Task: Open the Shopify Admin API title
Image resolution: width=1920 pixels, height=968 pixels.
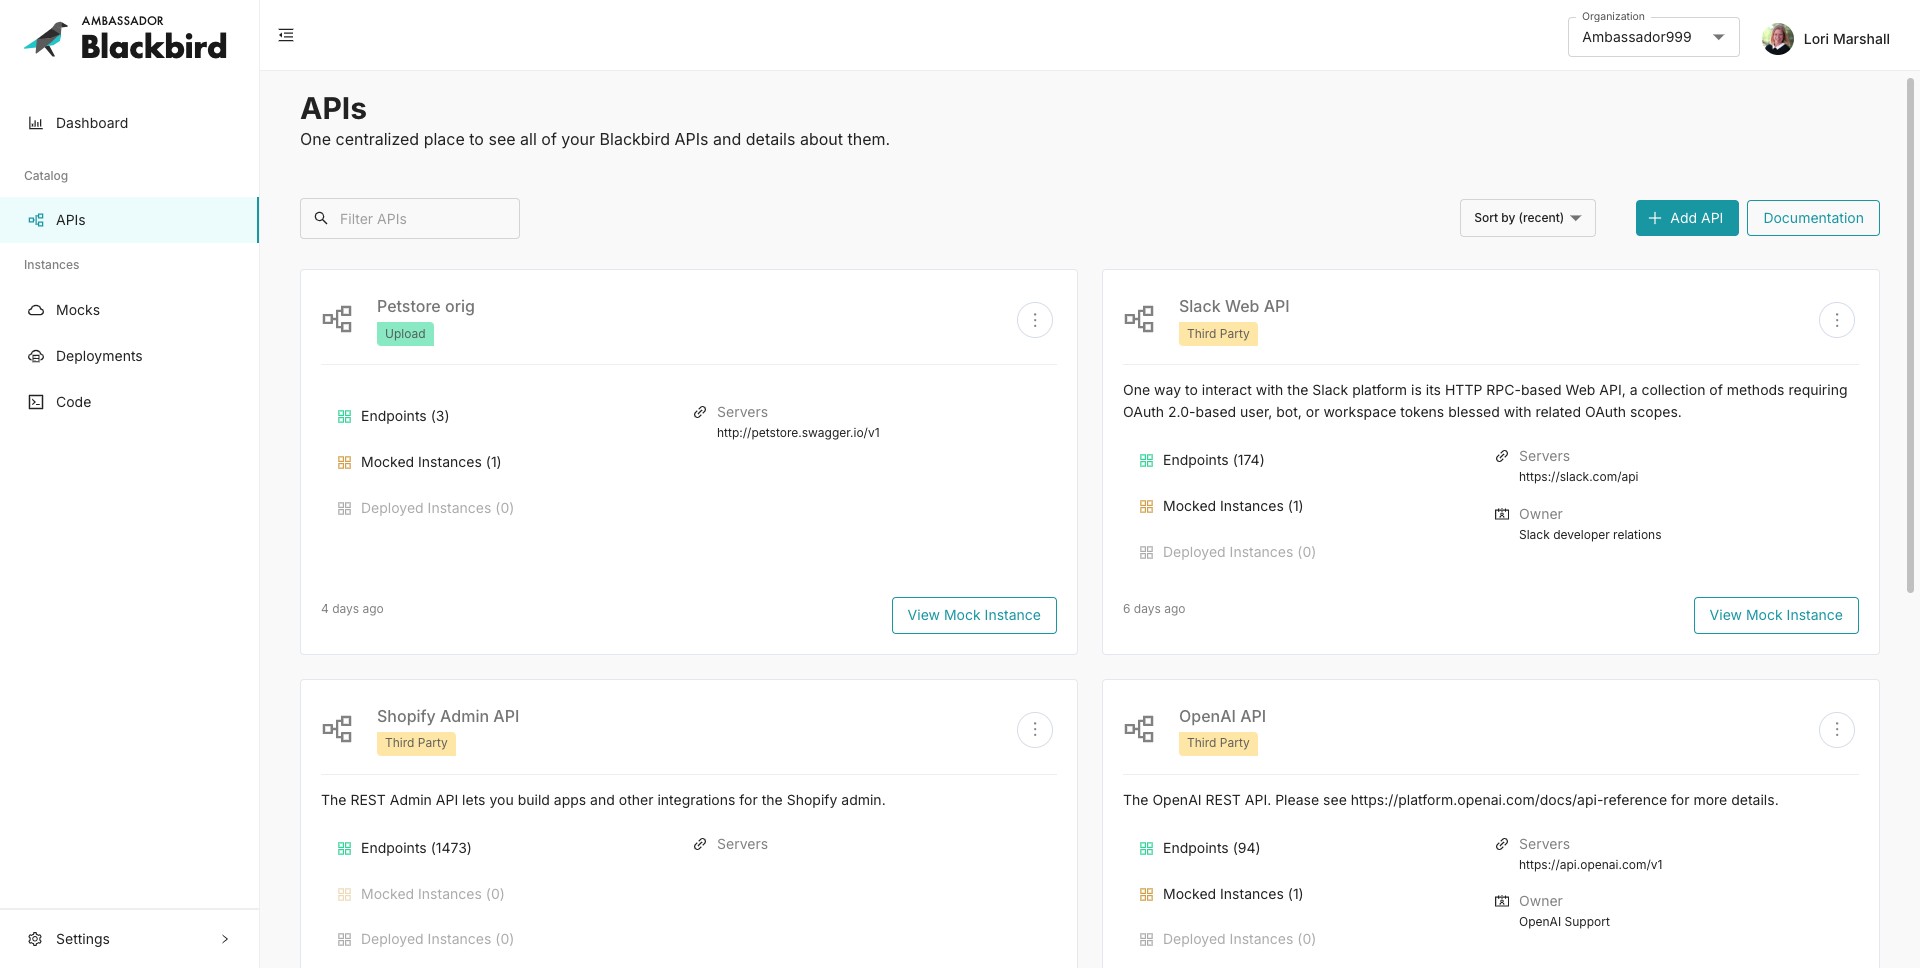Action: pos(448,716)
